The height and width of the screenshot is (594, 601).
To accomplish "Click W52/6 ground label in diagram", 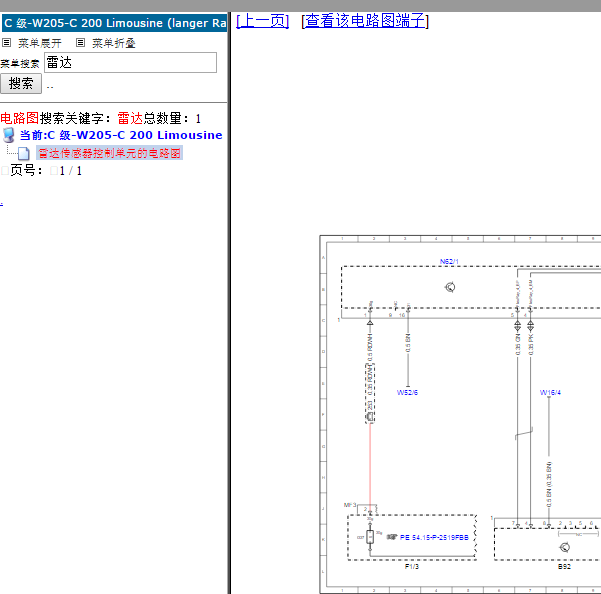I will coord(407,392).
